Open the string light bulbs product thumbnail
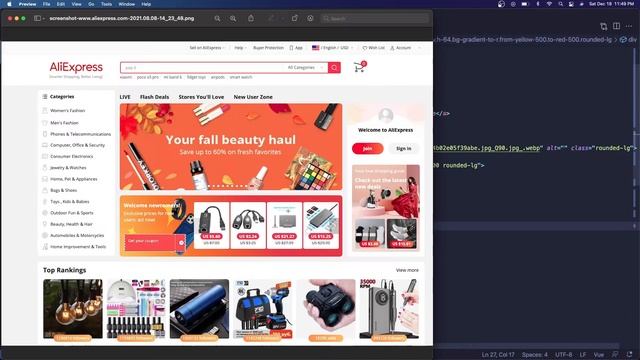Screen dimensions: 640x360 pos(73,309)
